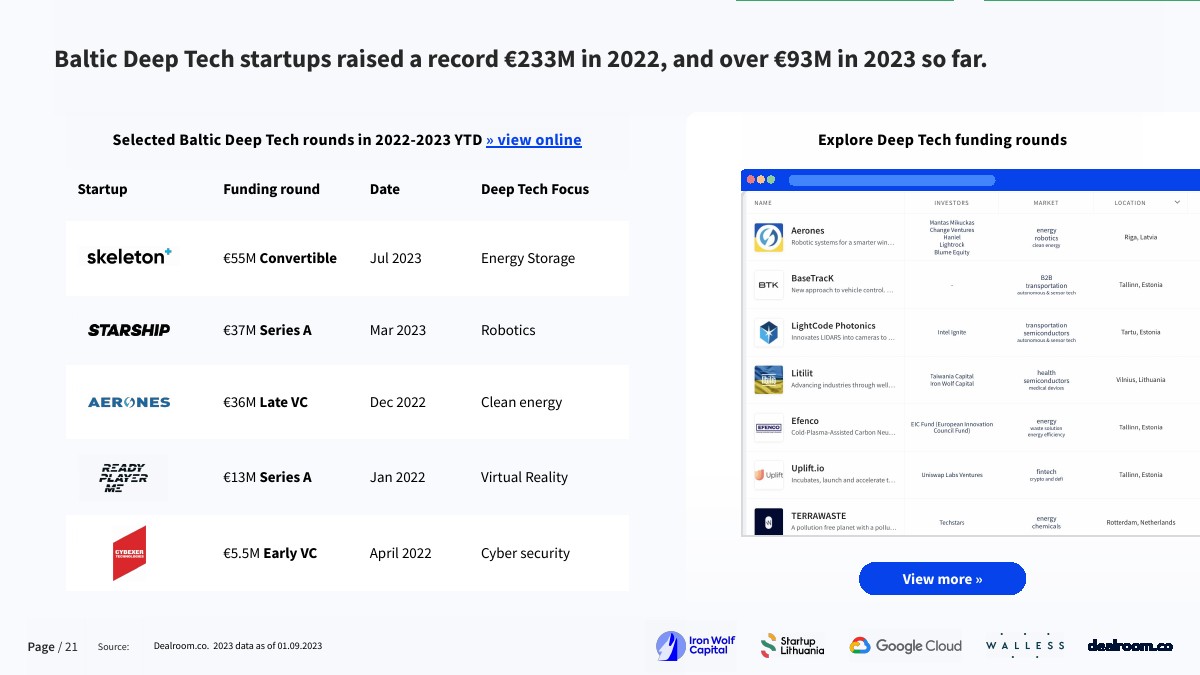Screen dimensions: 1200x675
Task: Expand the Location column dropdown chevron
Action: coord(1177,202)
